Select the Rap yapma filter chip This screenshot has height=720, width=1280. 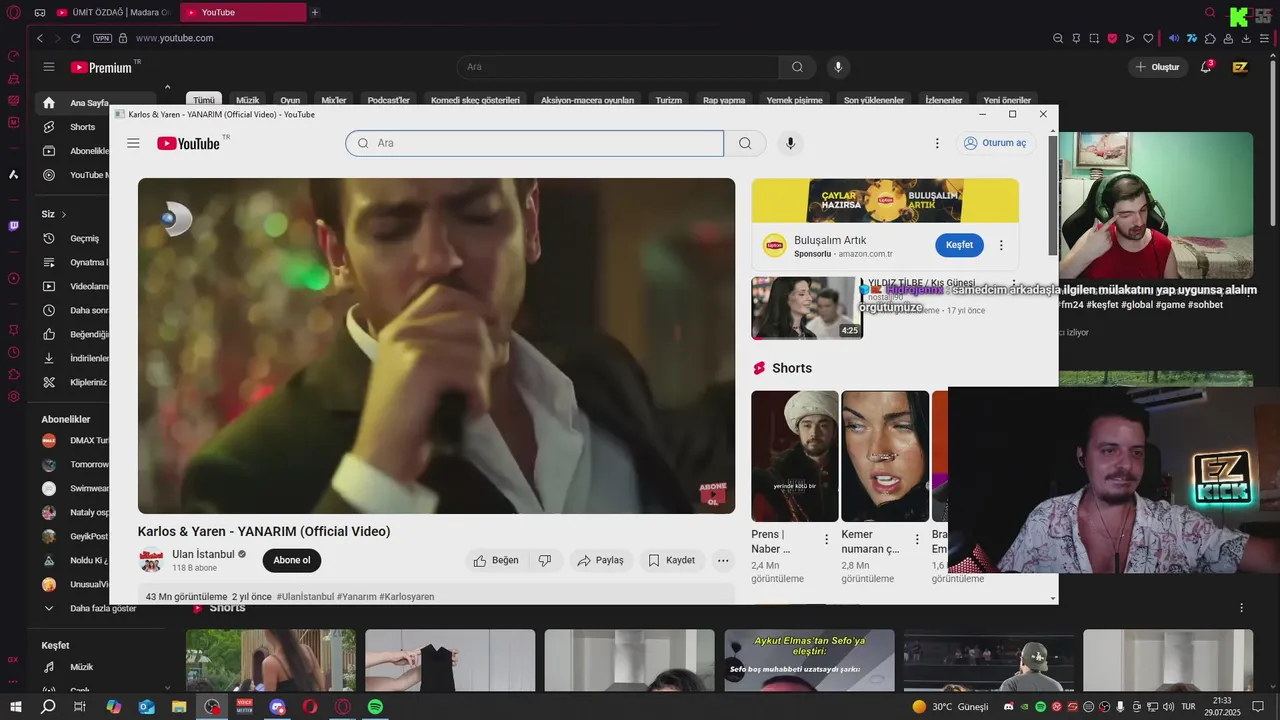(x=724, y=101)
